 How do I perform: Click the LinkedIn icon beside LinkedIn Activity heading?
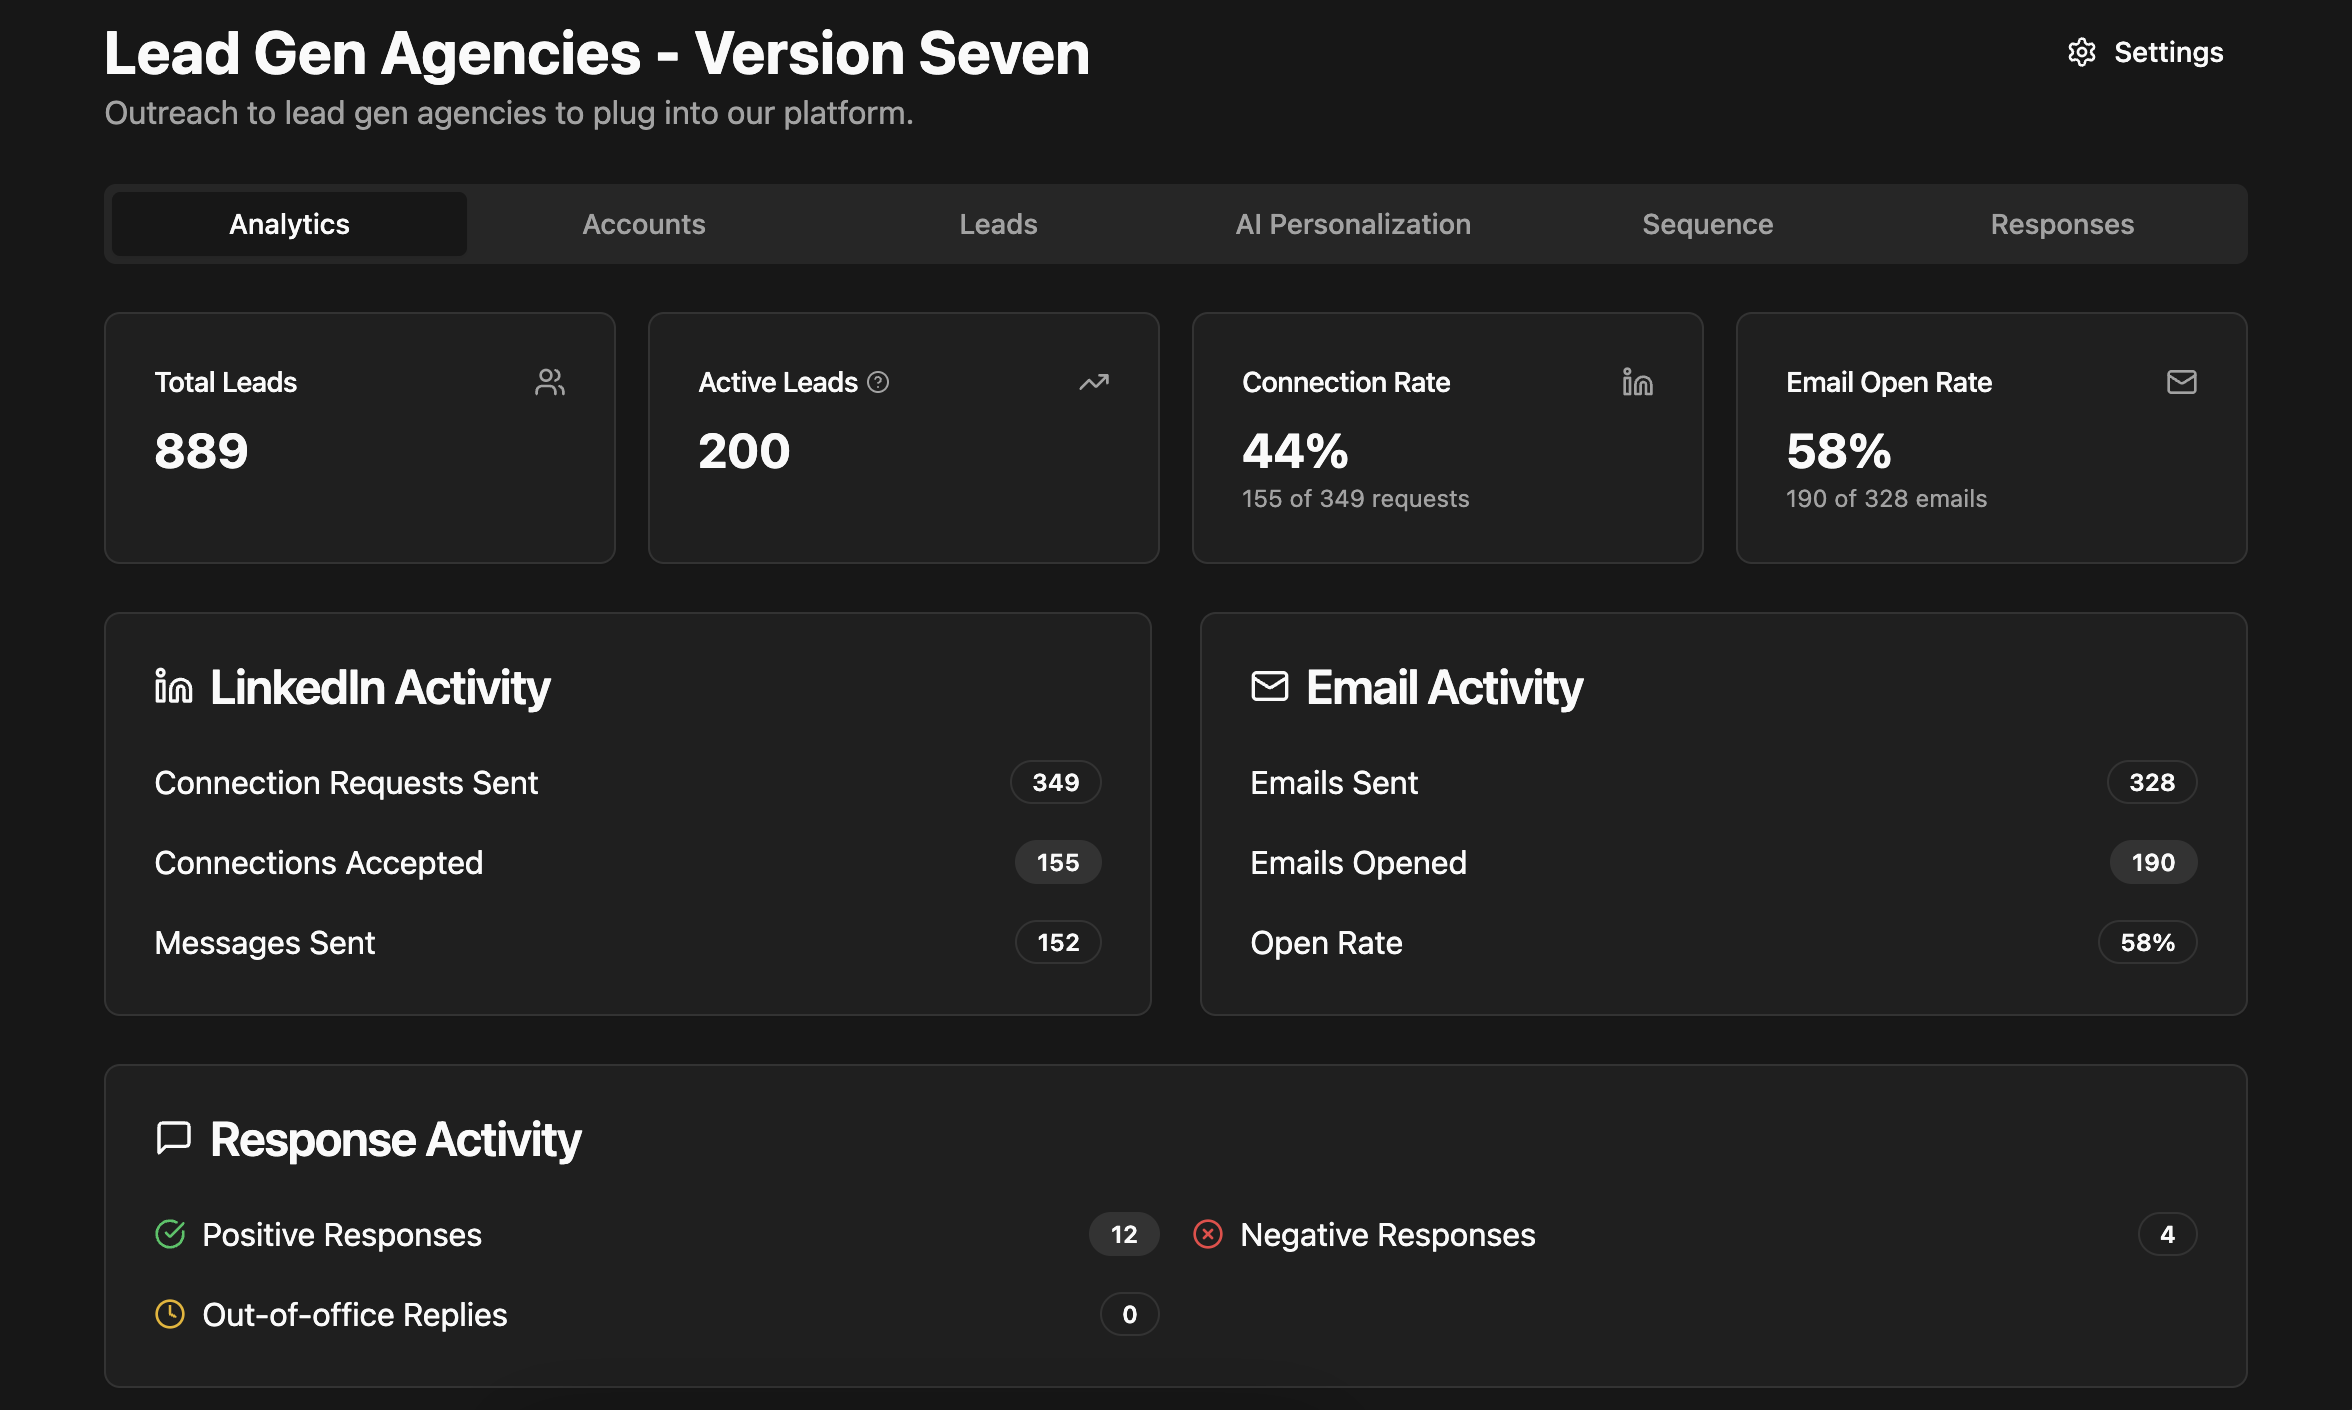pyautogui.click(x=173, y=687)
